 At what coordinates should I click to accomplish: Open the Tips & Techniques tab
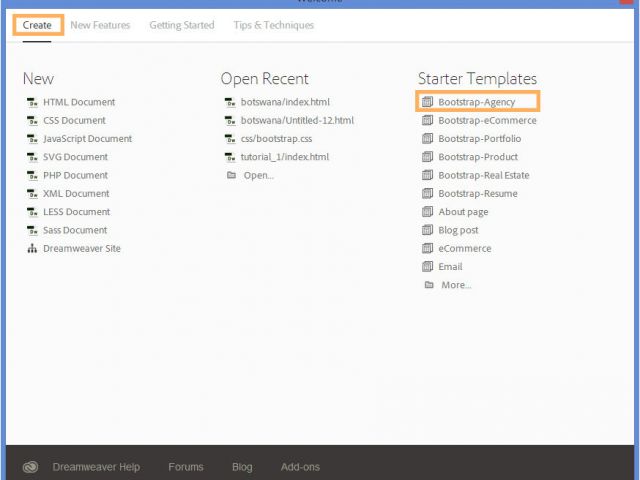[x=273, y=25]
